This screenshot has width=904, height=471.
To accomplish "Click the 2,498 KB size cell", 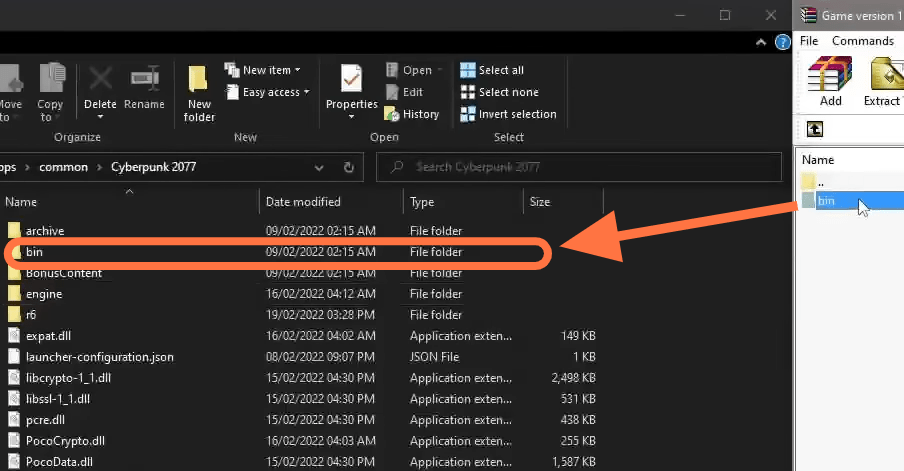I will point(574,378).
